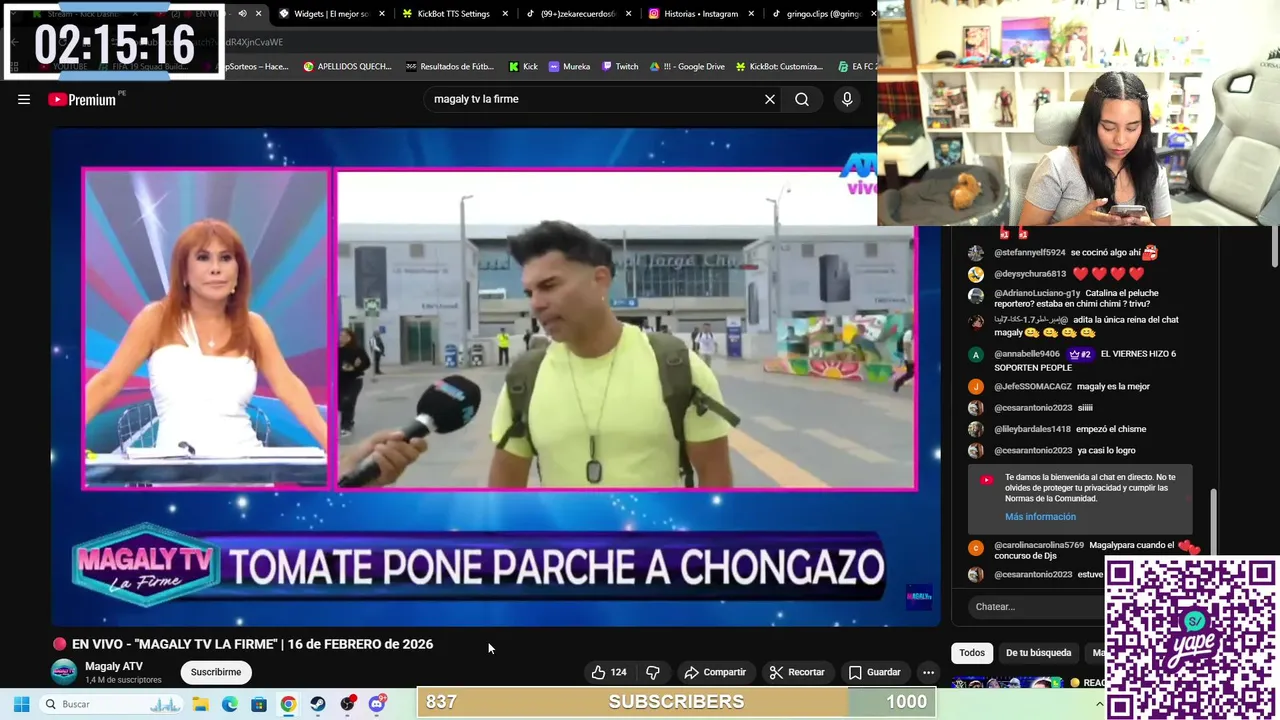The height and width of the screenshot is (720, 1280).
Task: Follow the 'Más información' chat link
Action: pos(1040,516)
